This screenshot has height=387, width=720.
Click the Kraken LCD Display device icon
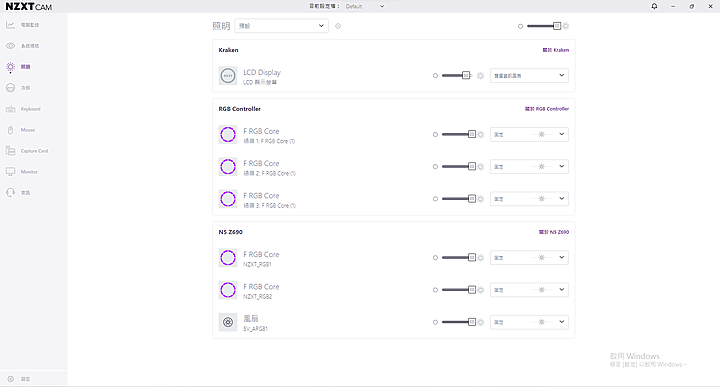pos(228,76)
